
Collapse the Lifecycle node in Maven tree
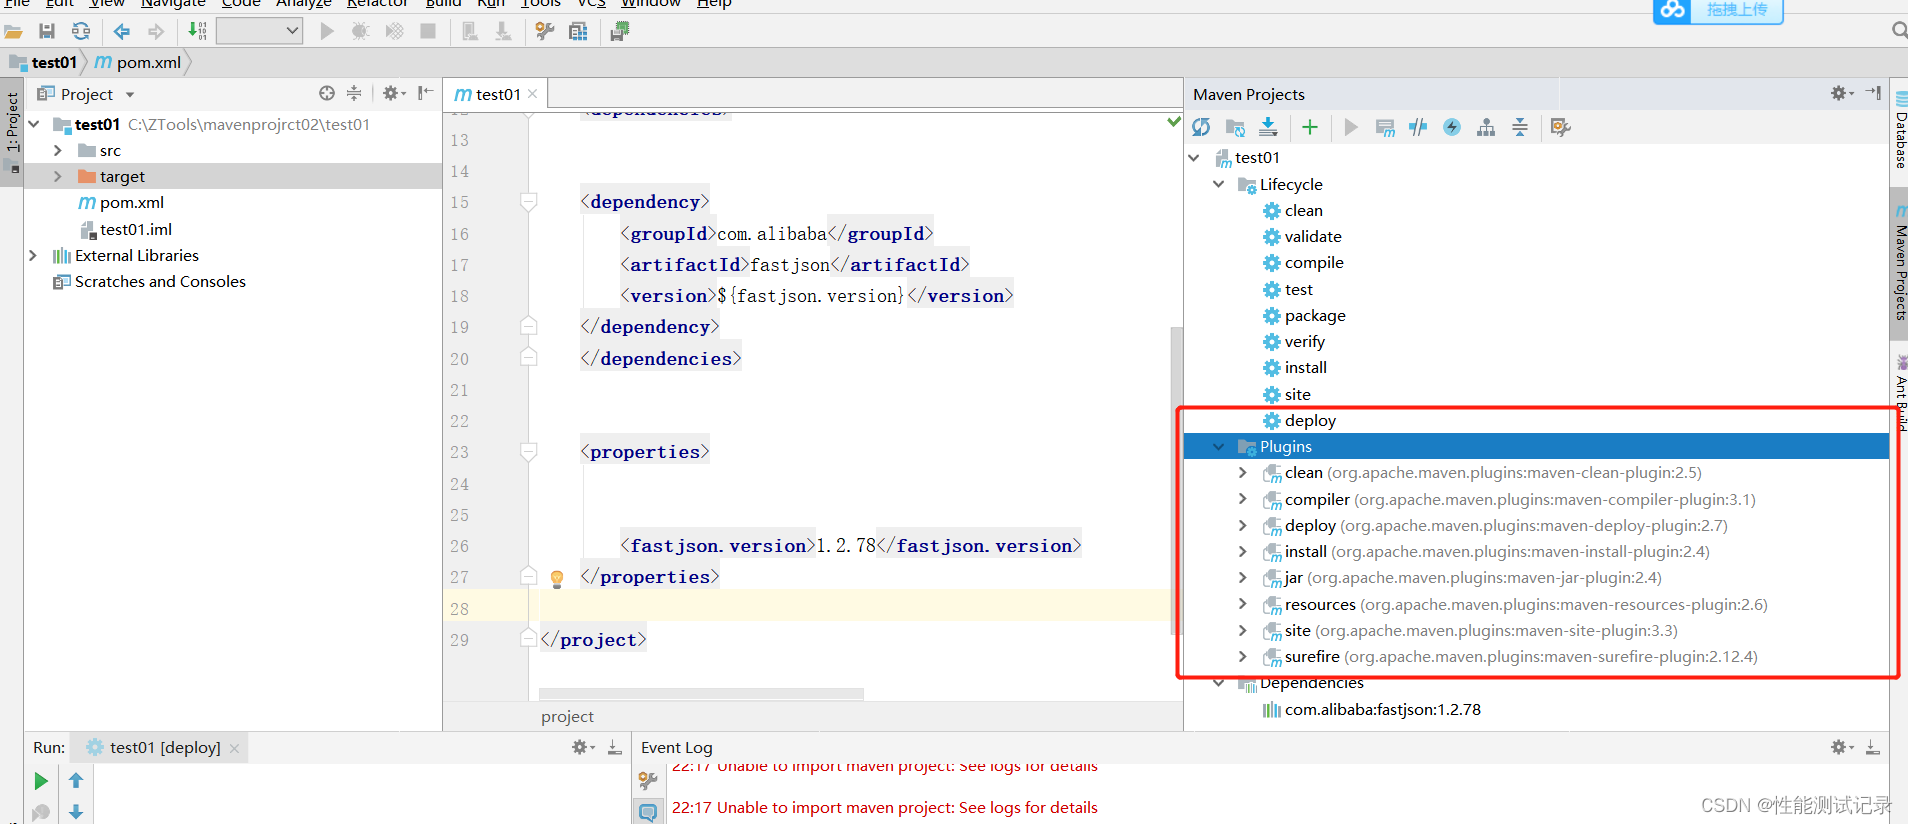(x=1218, y=184)
